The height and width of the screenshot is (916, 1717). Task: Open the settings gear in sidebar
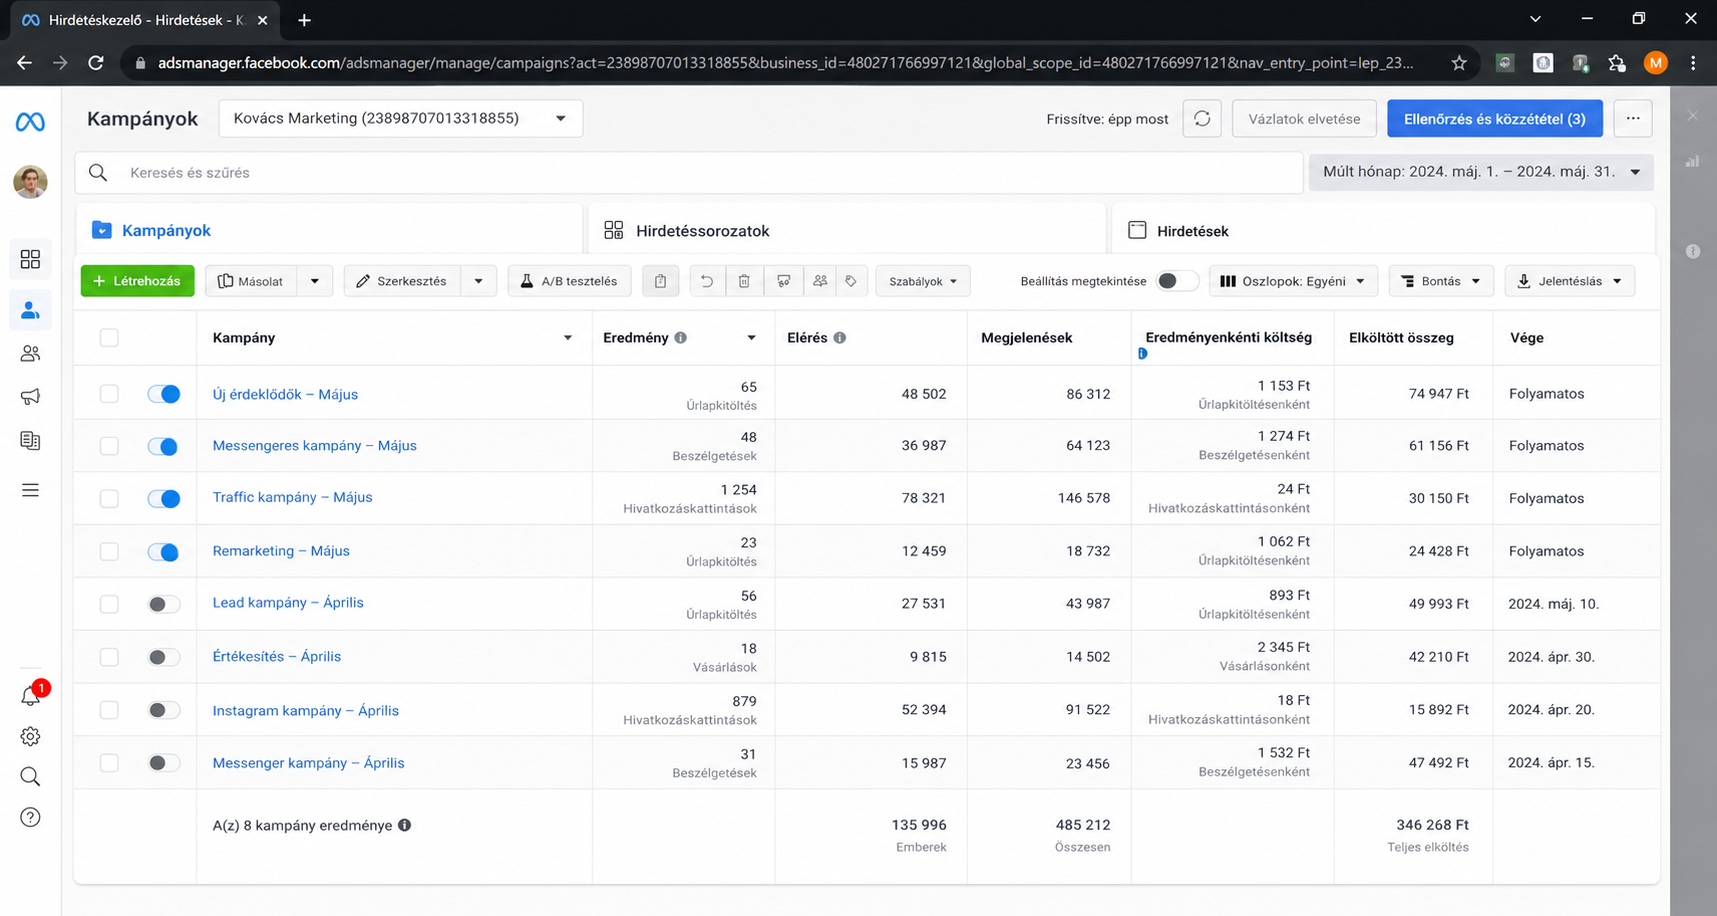pos(31,736)
